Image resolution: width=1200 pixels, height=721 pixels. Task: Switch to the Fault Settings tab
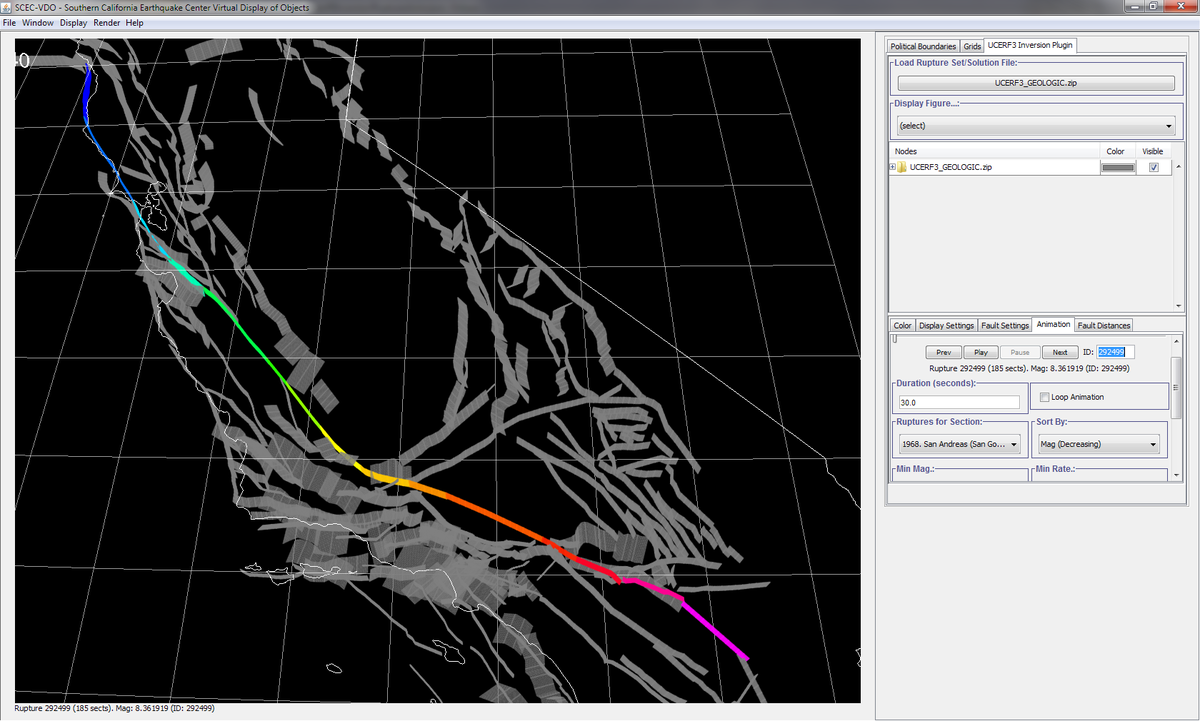[x=1005, y=325]
